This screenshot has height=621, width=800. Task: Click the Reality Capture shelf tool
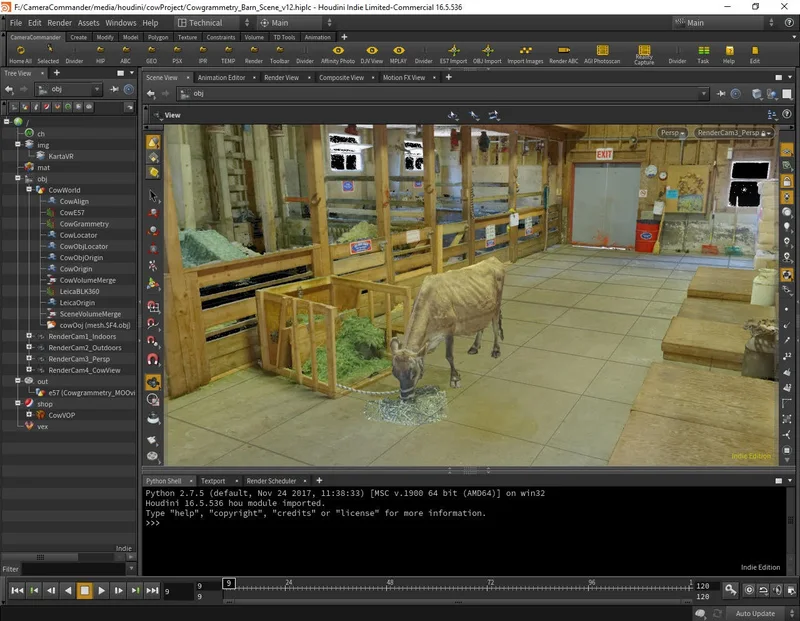[644, 54]
